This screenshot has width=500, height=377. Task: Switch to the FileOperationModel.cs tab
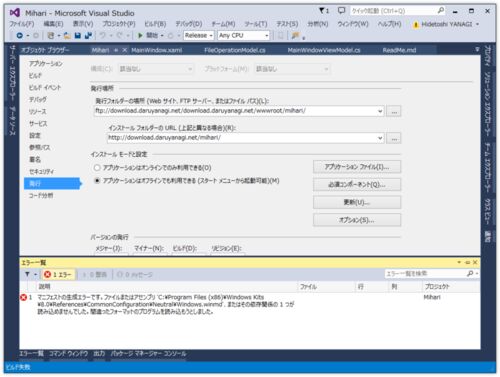pyautogui.click(x=235, y=50)
